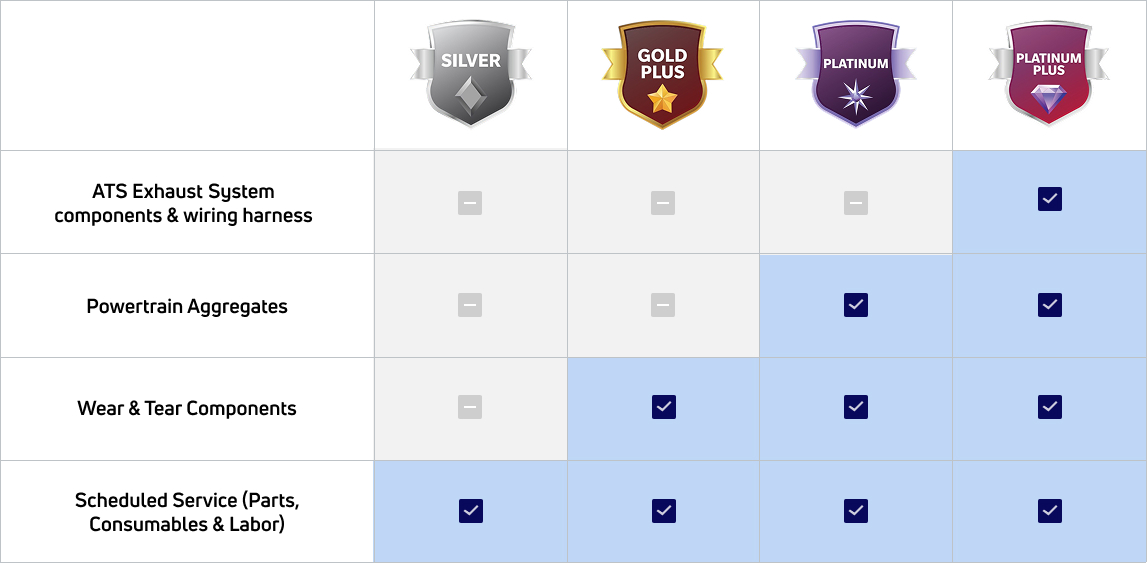Image resolution: width=1147 pixels, height=563 pixels.
Task: Click Silver's ATS Exhaust System dash icon
Action: 470,203
